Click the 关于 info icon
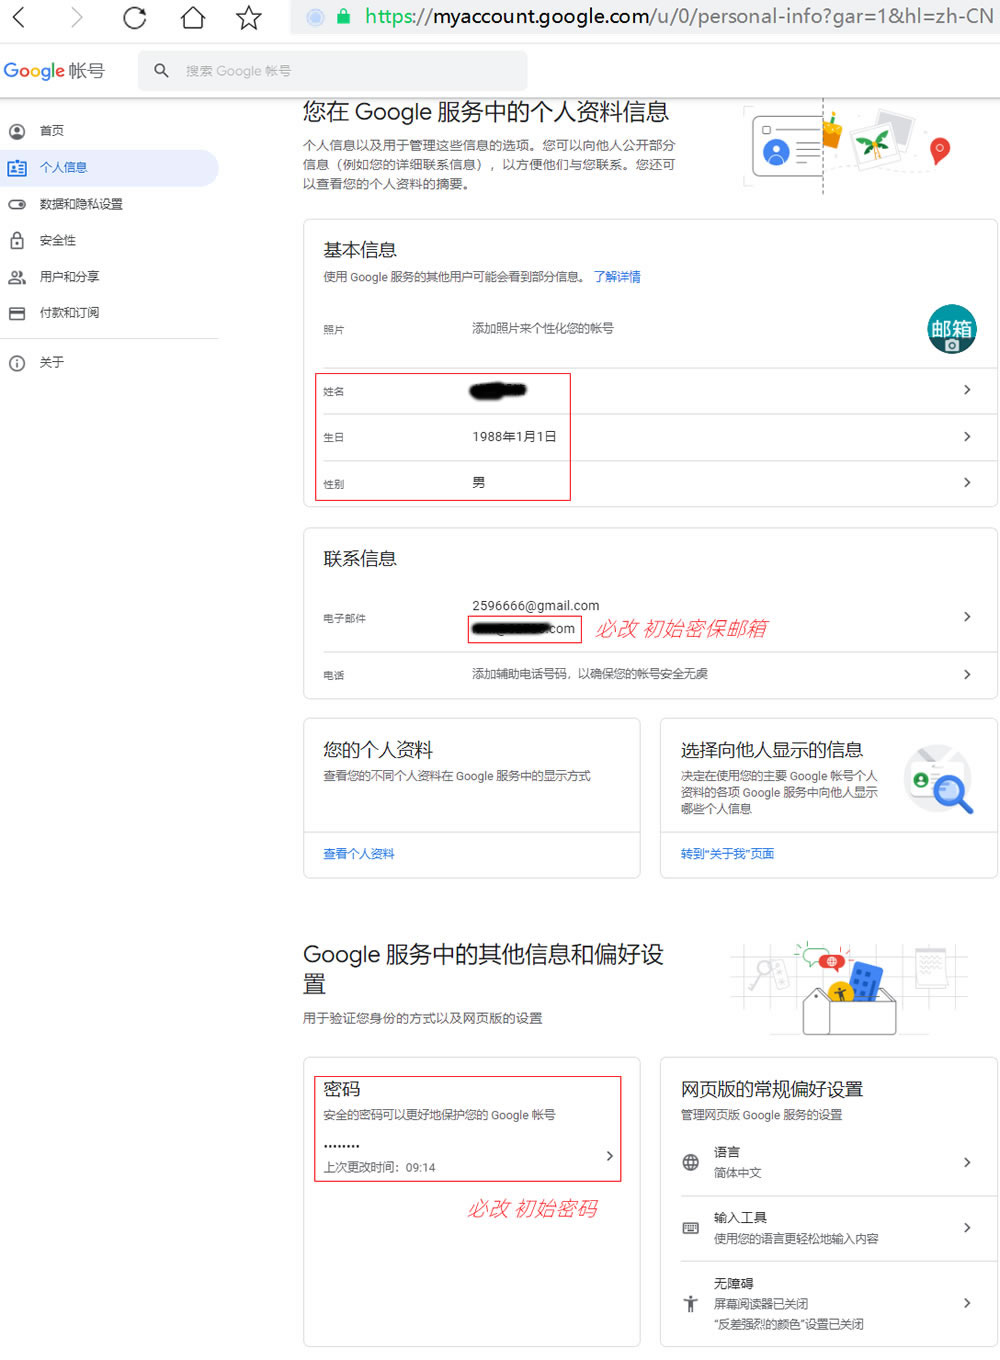This screenshot has height=1360, width=1000. pyautogui.click(x=17, y=363)
